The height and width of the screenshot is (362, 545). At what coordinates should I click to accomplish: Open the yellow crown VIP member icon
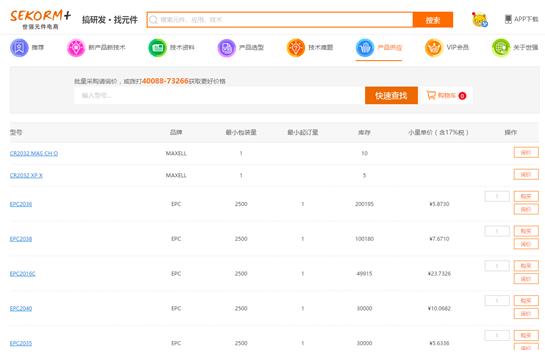click(434, 48)
